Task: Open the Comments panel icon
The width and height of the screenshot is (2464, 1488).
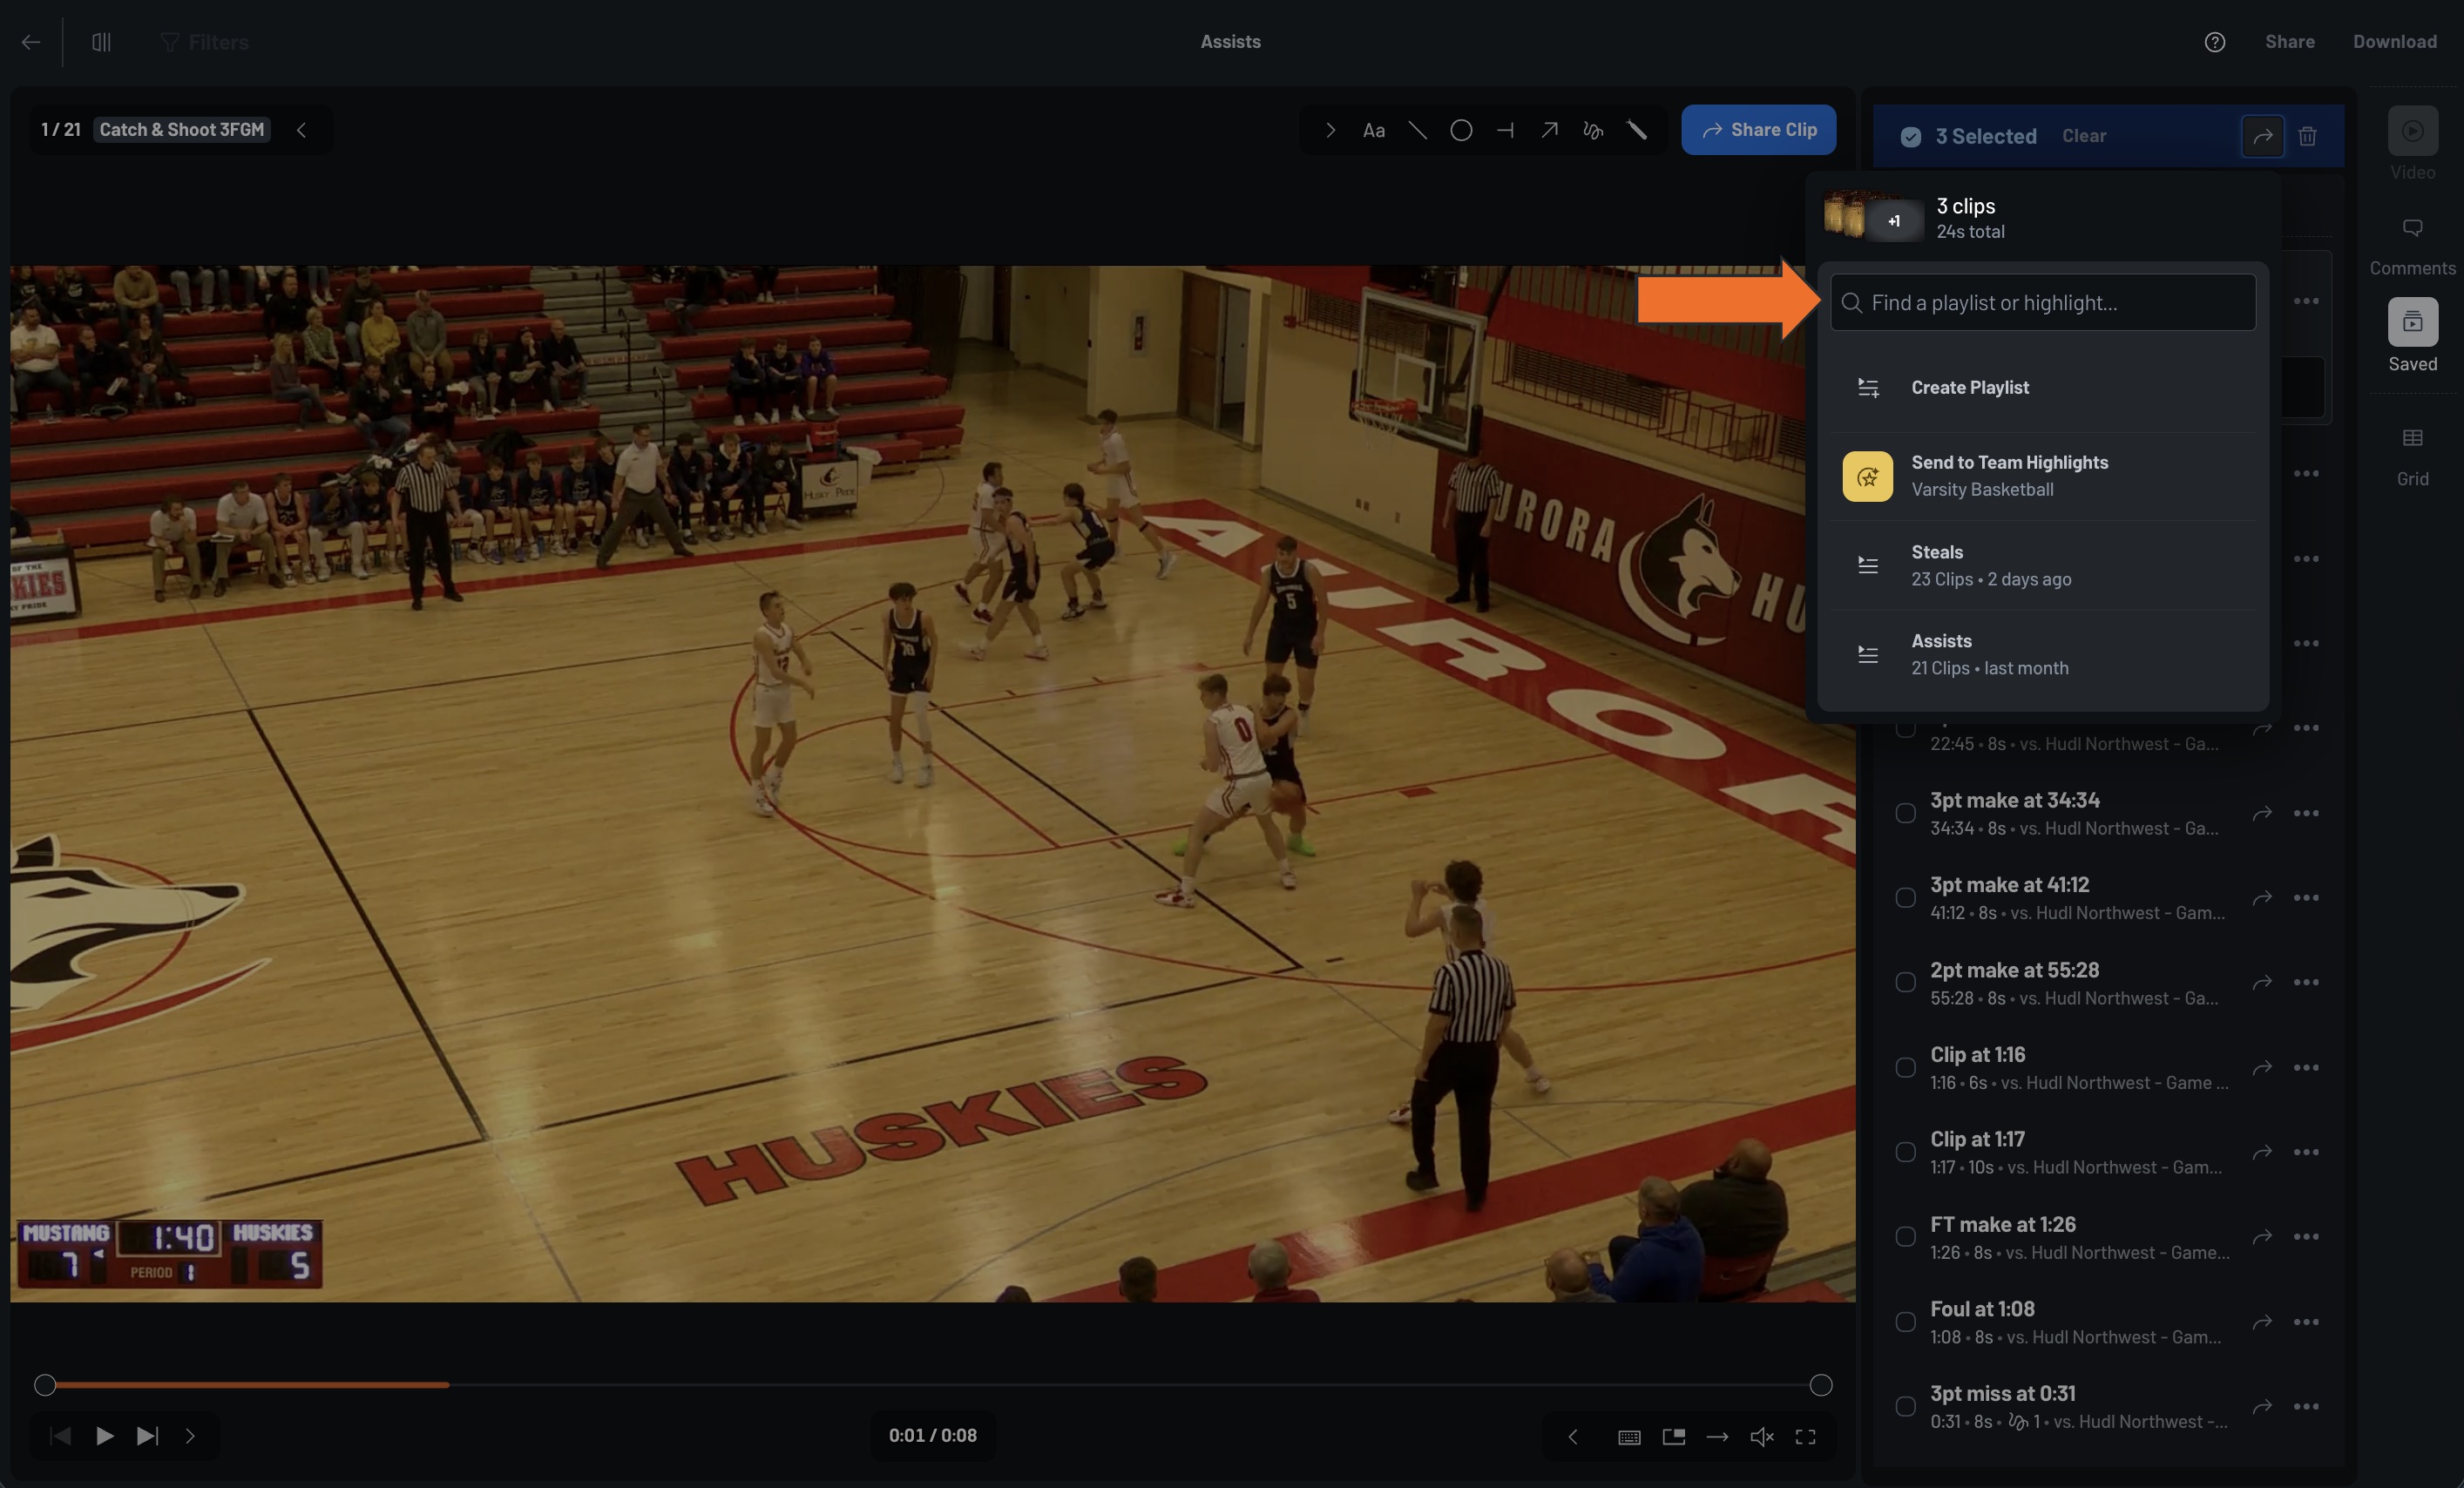Action: tap(2412, 228)
